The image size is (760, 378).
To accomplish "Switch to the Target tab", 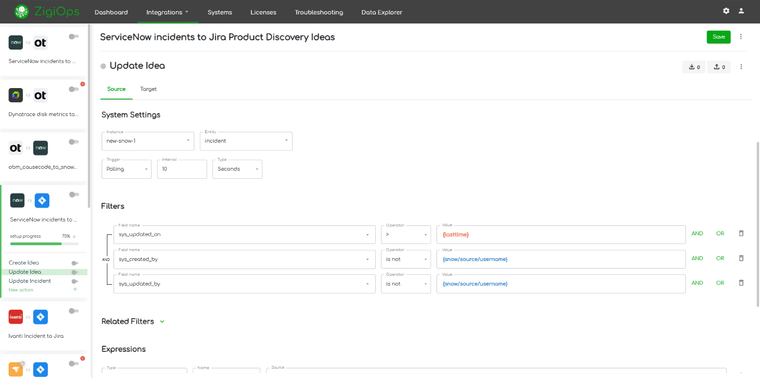I will click(148, 89).
